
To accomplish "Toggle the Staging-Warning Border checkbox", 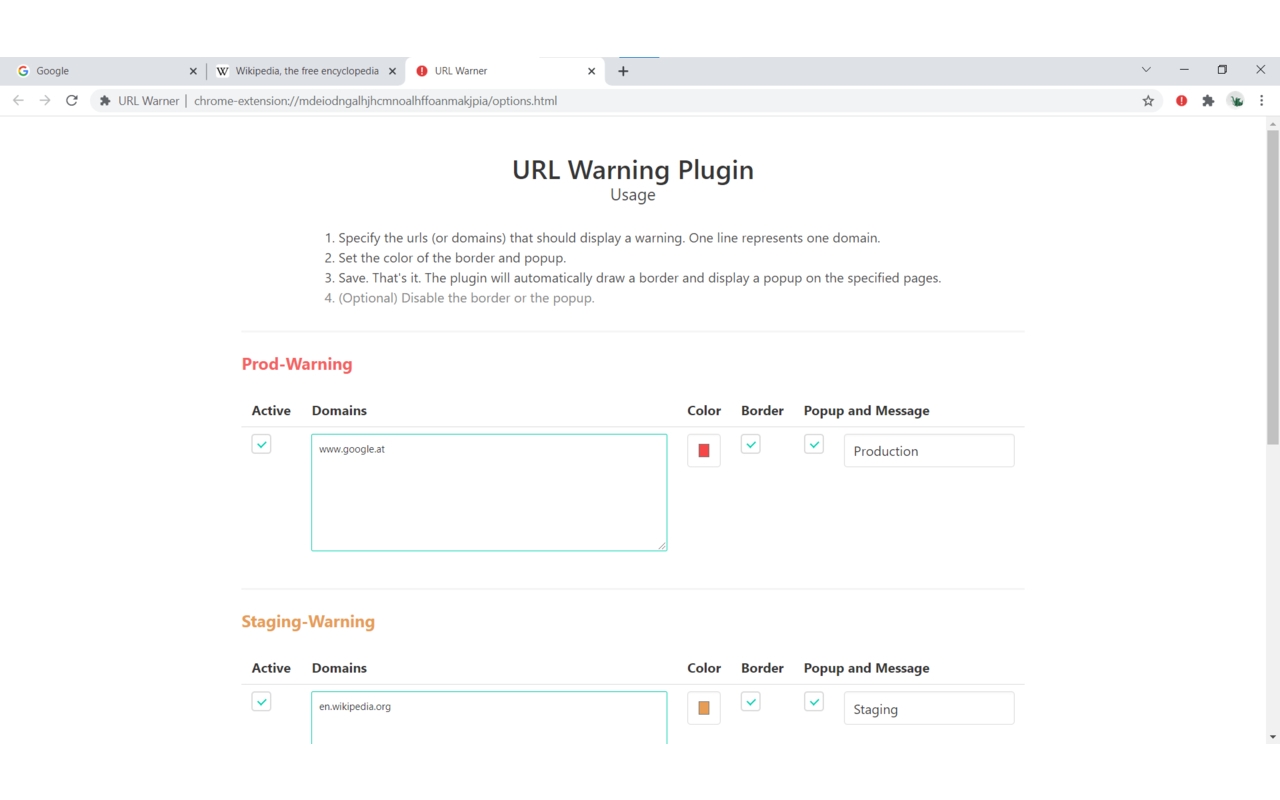I will [751, 702].
